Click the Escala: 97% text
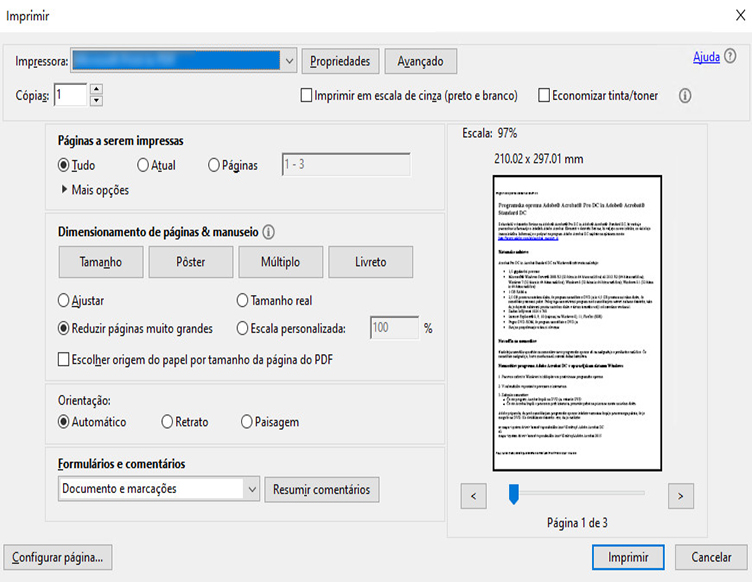Viewport: 752px width, 582px height. tap(490, 133)
